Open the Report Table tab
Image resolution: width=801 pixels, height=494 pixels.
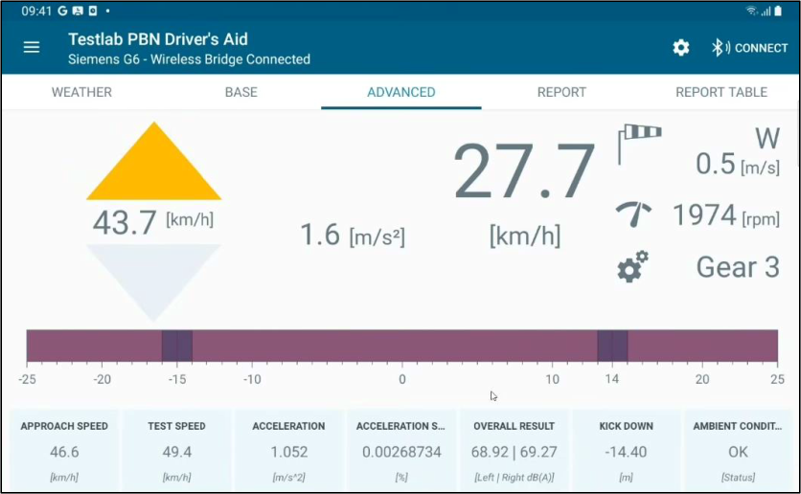[721, 92]
